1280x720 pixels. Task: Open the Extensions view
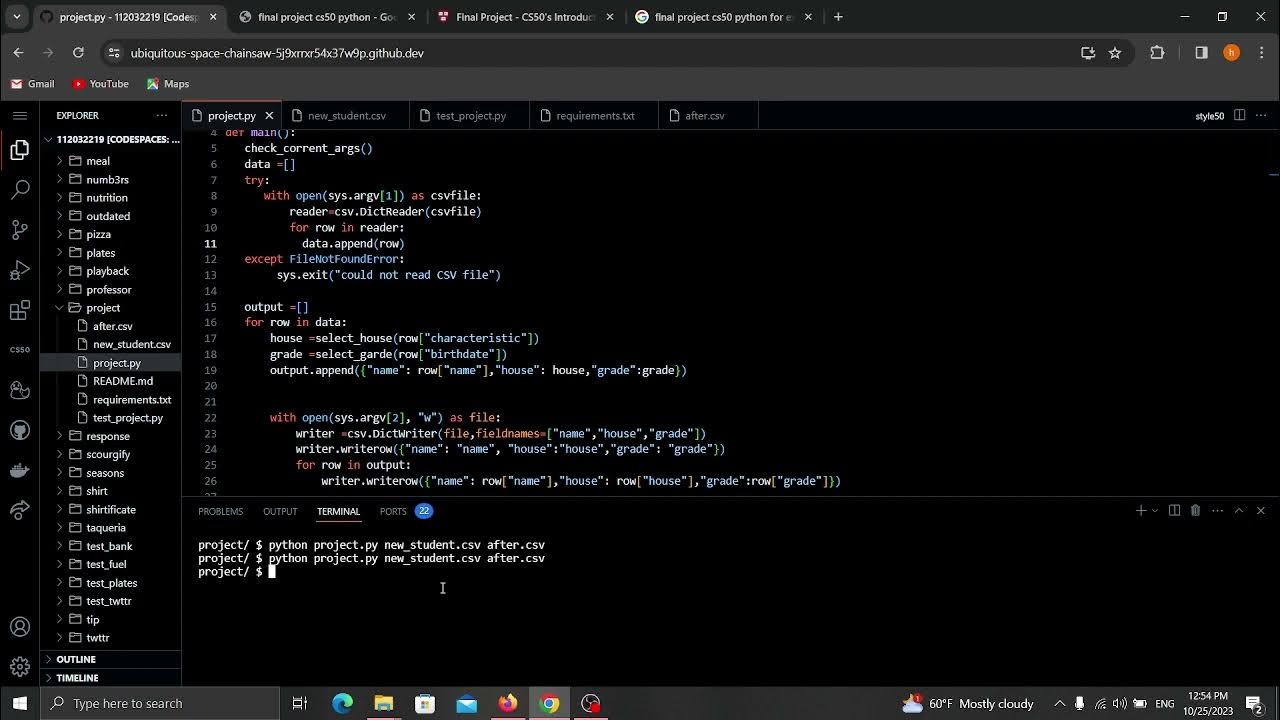click(x=19, y=311)
